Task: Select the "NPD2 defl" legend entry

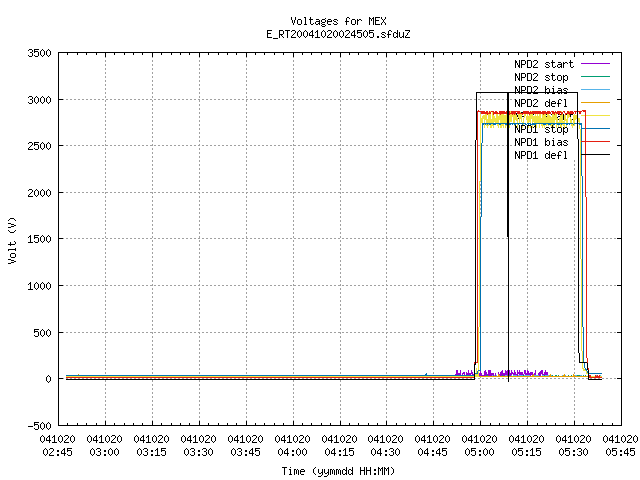Action: (x=541, y=103)
